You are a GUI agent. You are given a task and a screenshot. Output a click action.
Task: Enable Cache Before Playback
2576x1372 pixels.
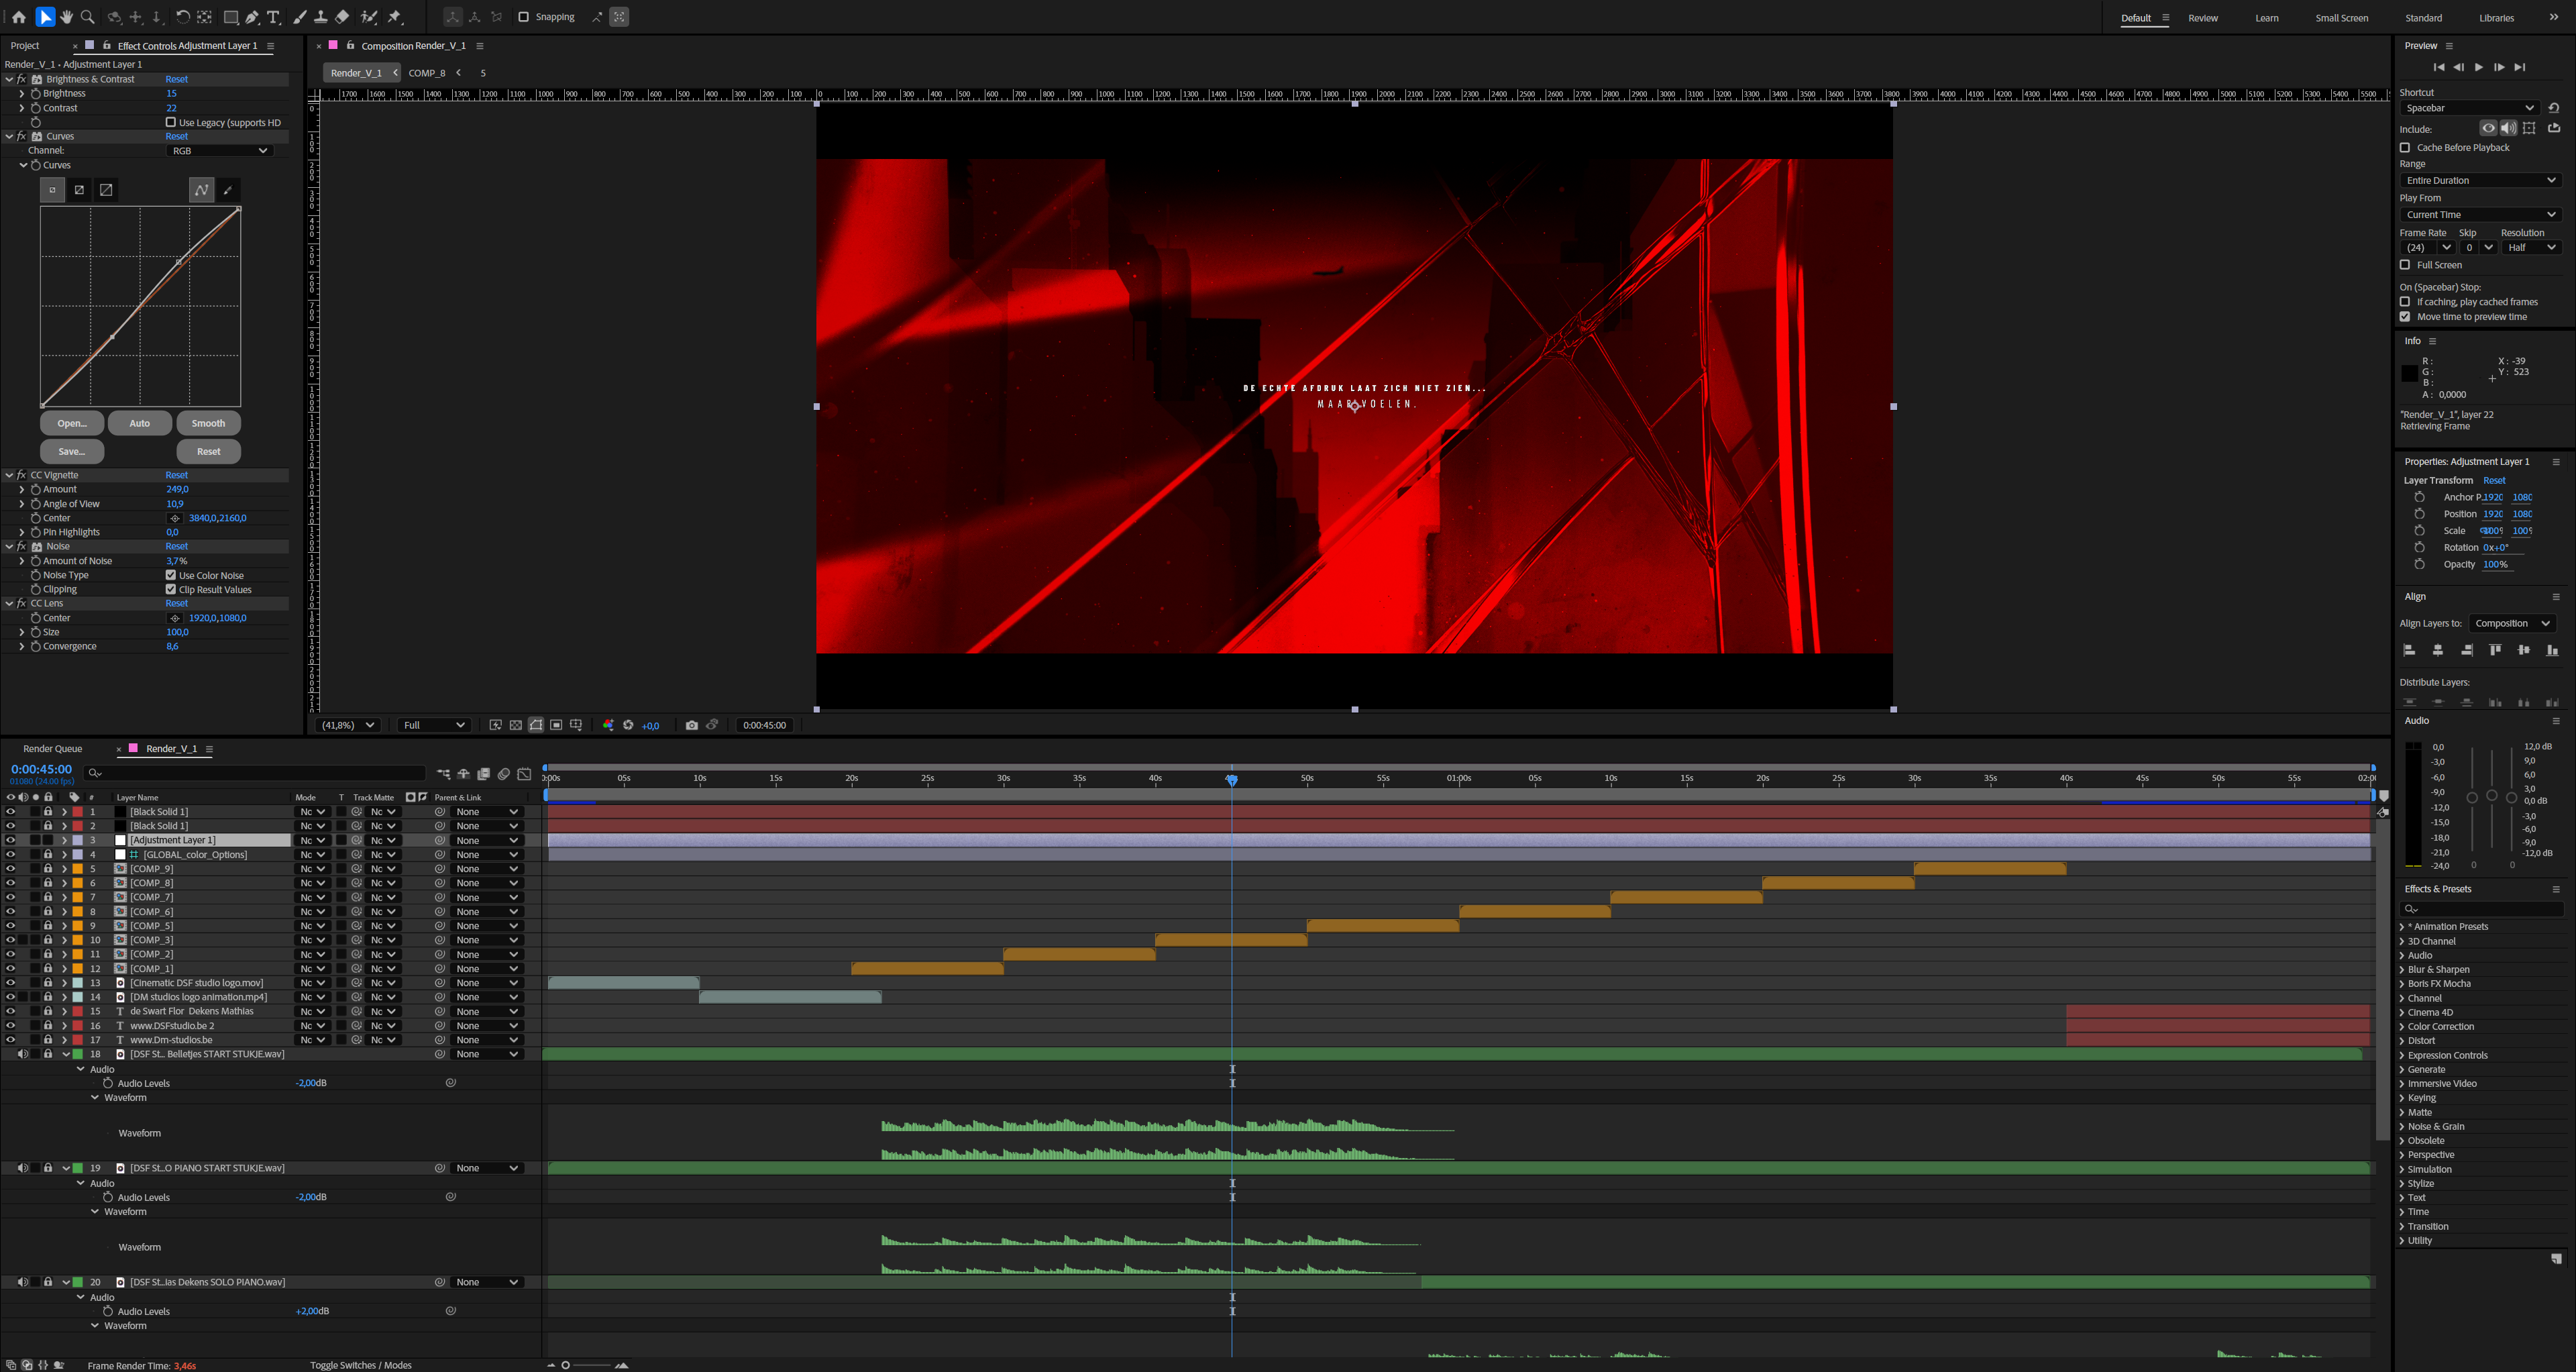tap(2406, 148)
